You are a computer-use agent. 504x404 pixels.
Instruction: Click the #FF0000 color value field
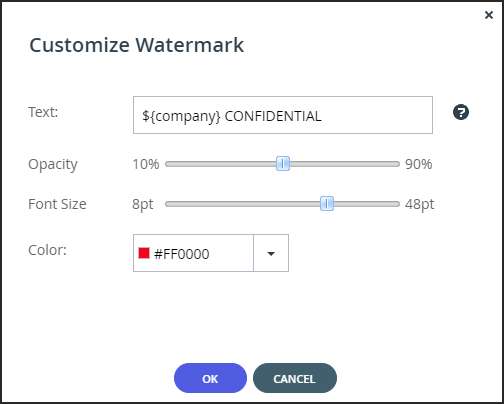click(193, 253)
